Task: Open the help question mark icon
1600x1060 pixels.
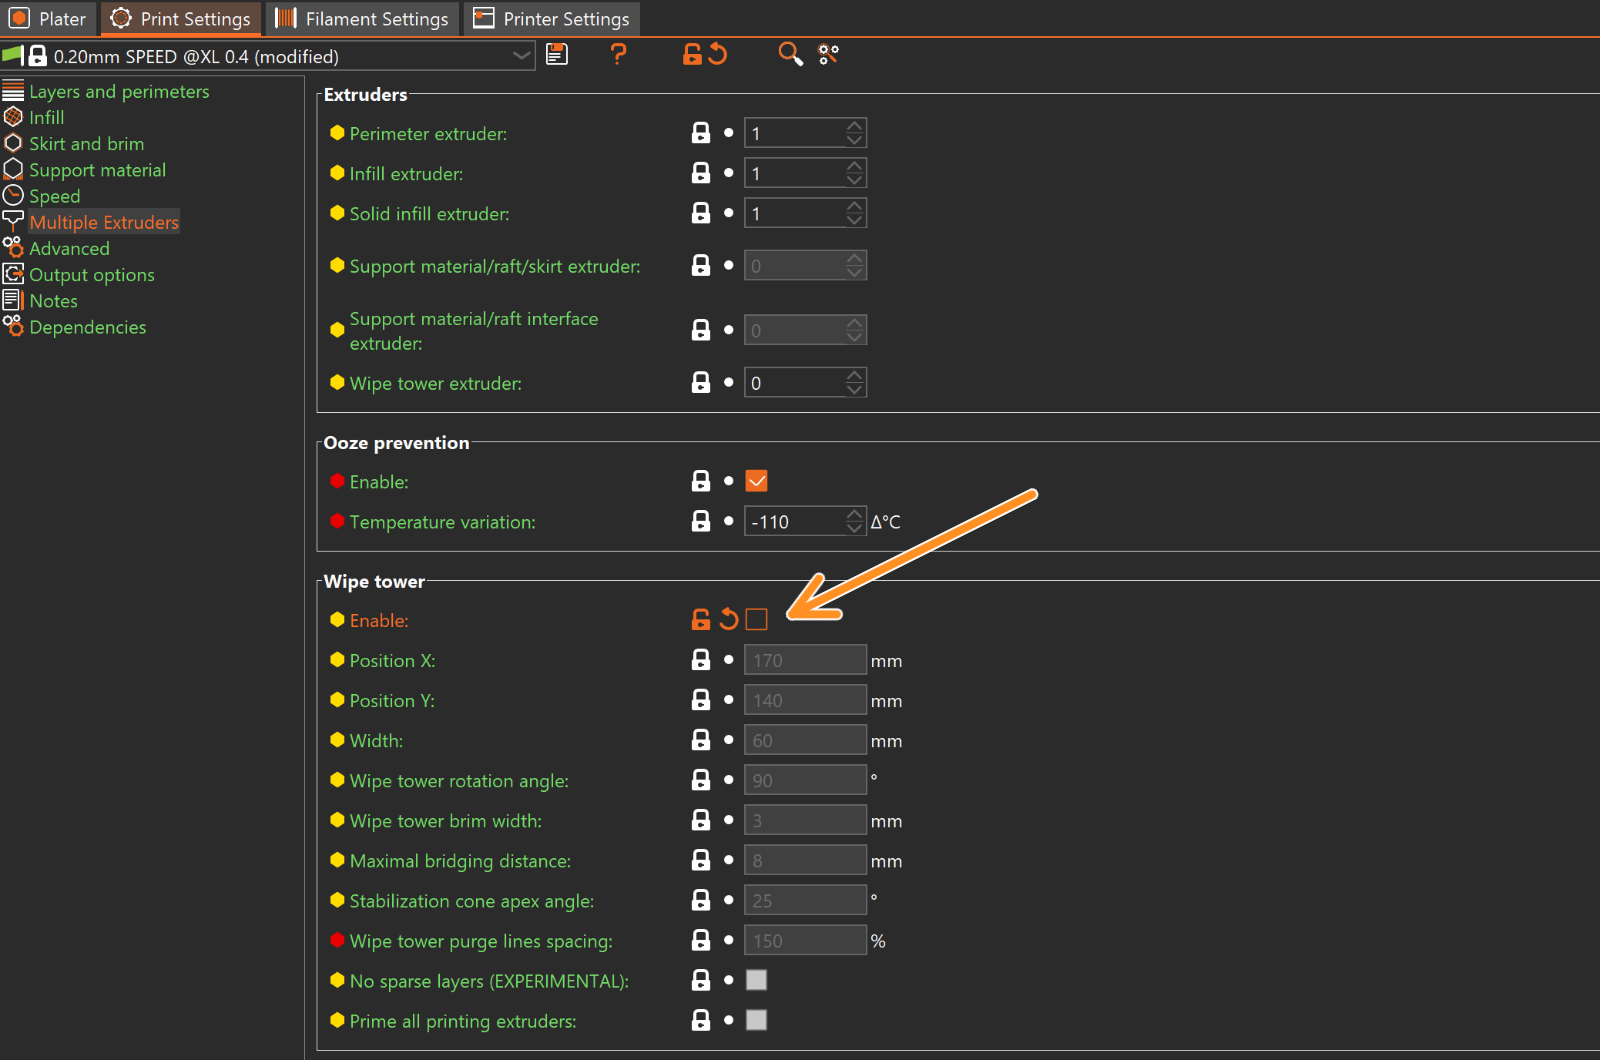Action: pyautogui.click(x=619, y=55)
